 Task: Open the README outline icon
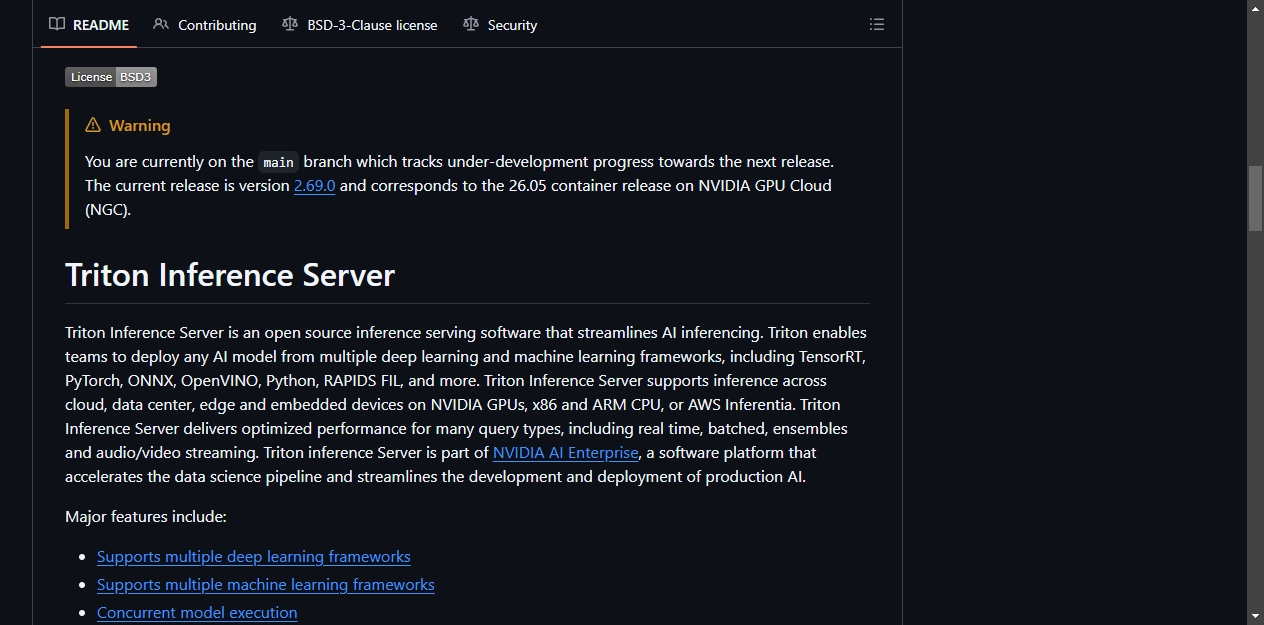[x=877, y=24]
